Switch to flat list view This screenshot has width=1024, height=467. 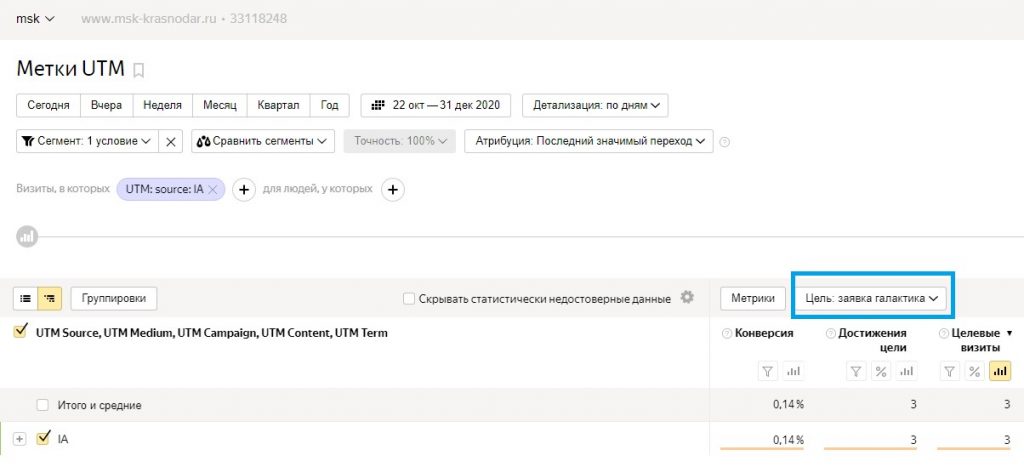[25, 298]
